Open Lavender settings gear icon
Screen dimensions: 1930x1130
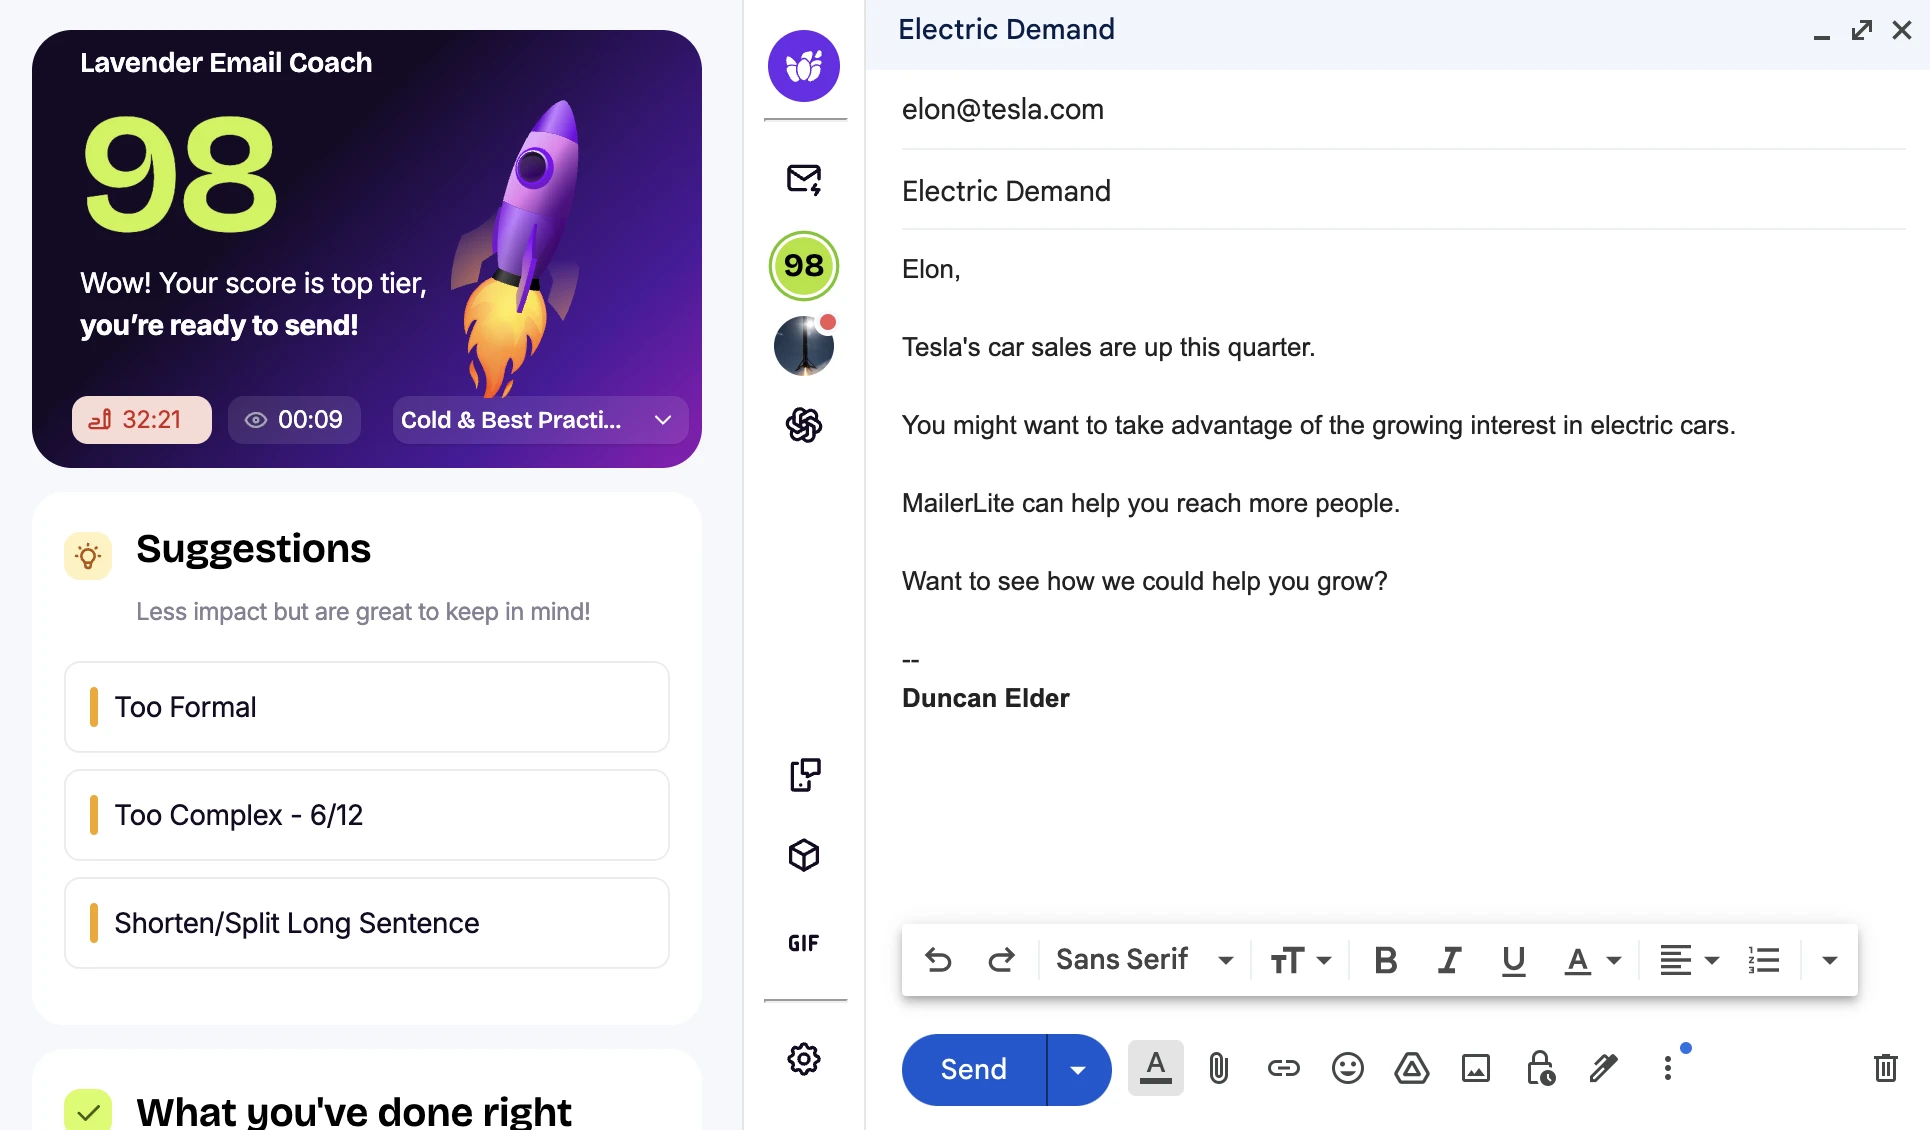804,1059
